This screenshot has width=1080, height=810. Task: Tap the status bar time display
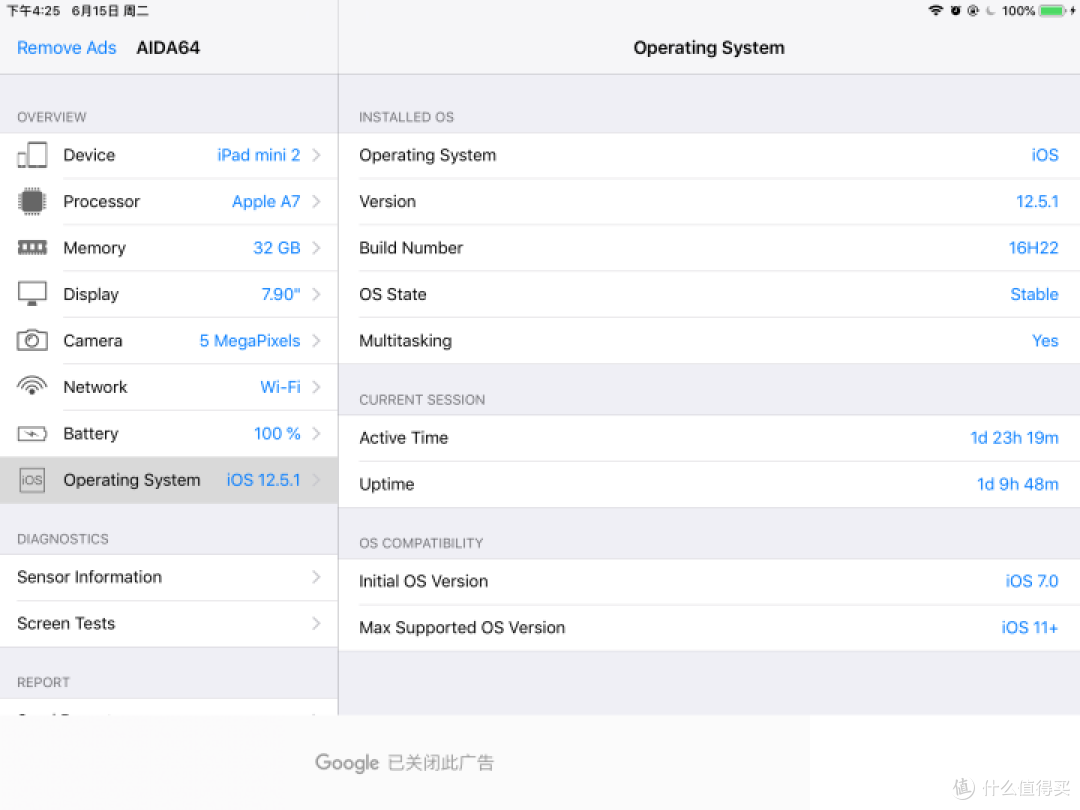33,11
